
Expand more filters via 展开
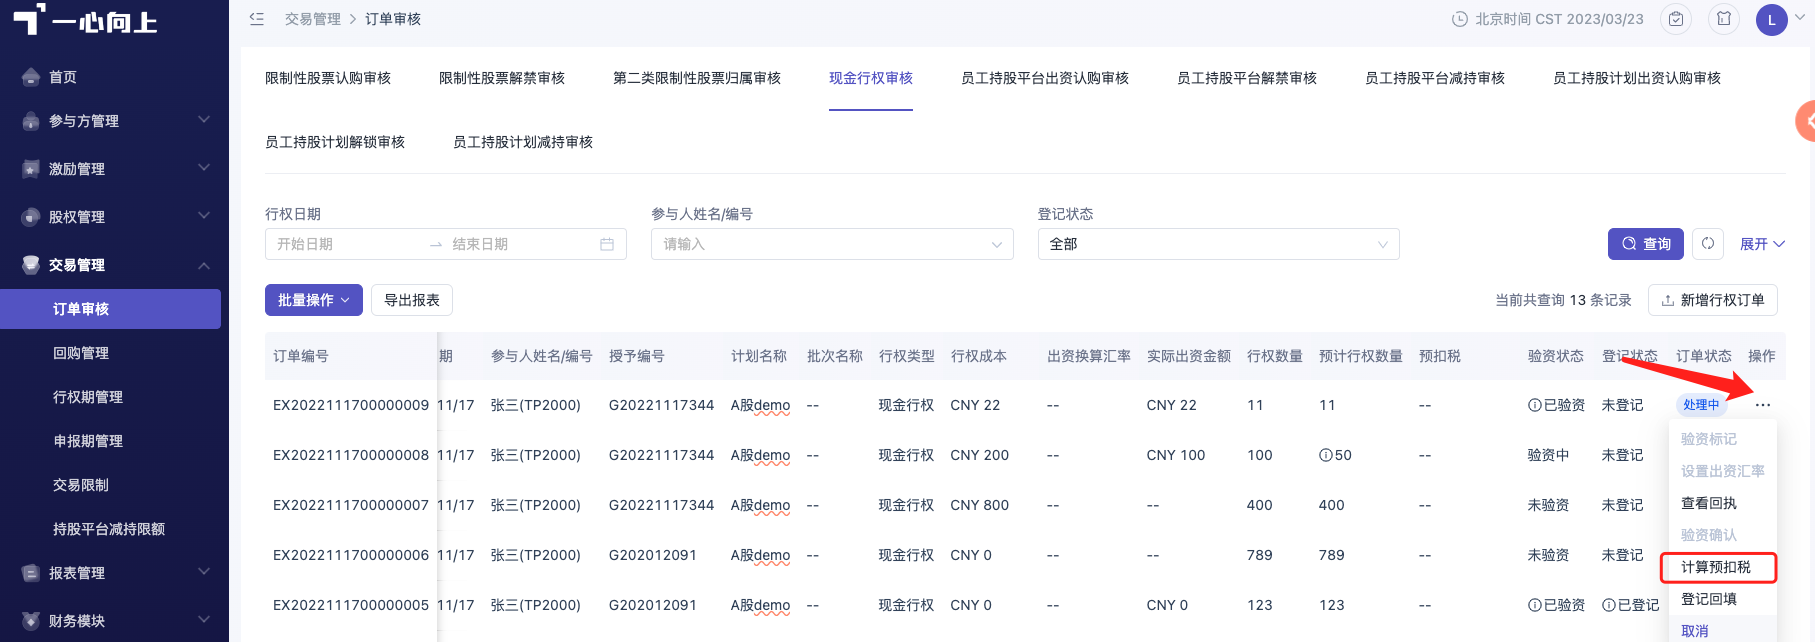(x=1762, y=244)
